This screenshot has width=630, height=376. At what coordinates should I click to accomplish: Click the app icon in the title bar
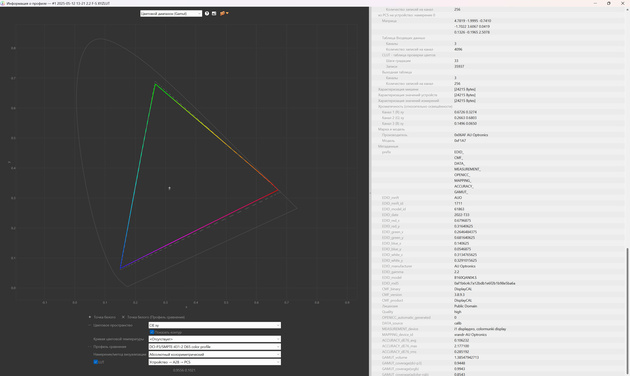point(3,3)
